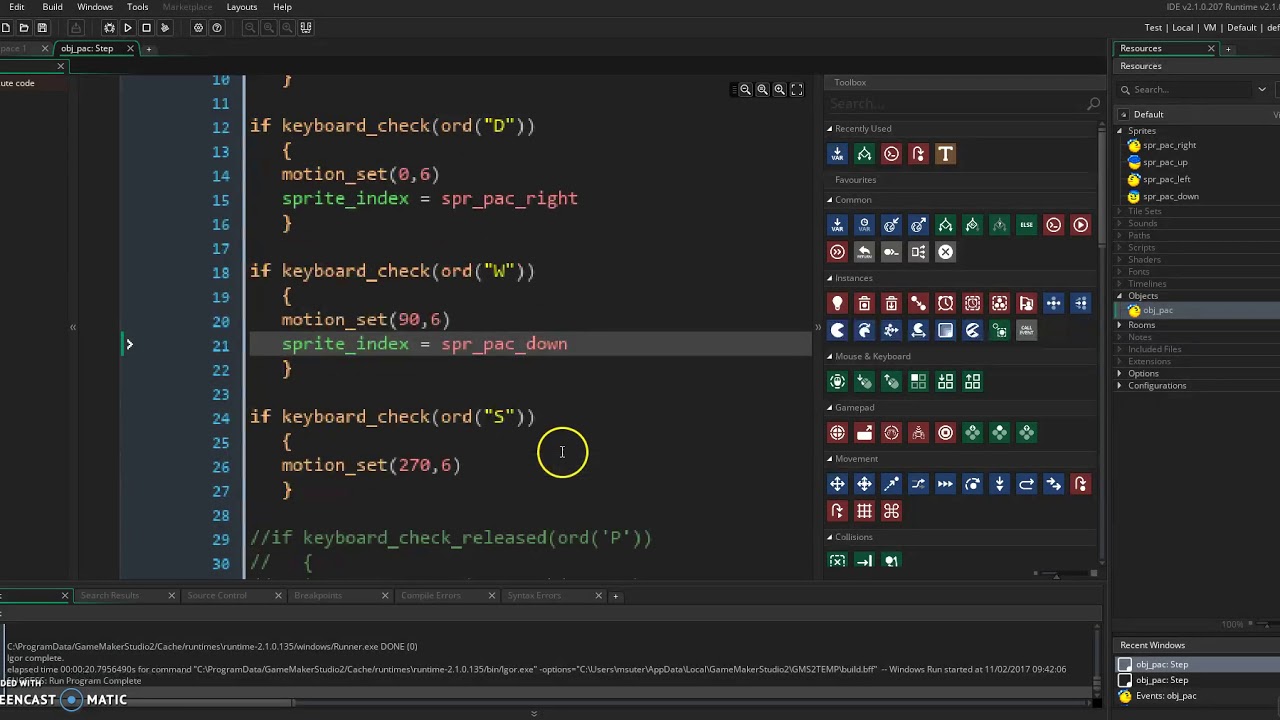Image resolution: width=1280 pixels, height=720 pixels.
Task: Choose the first Mouse & Keyboard action icon
Action: pos(837,382)
